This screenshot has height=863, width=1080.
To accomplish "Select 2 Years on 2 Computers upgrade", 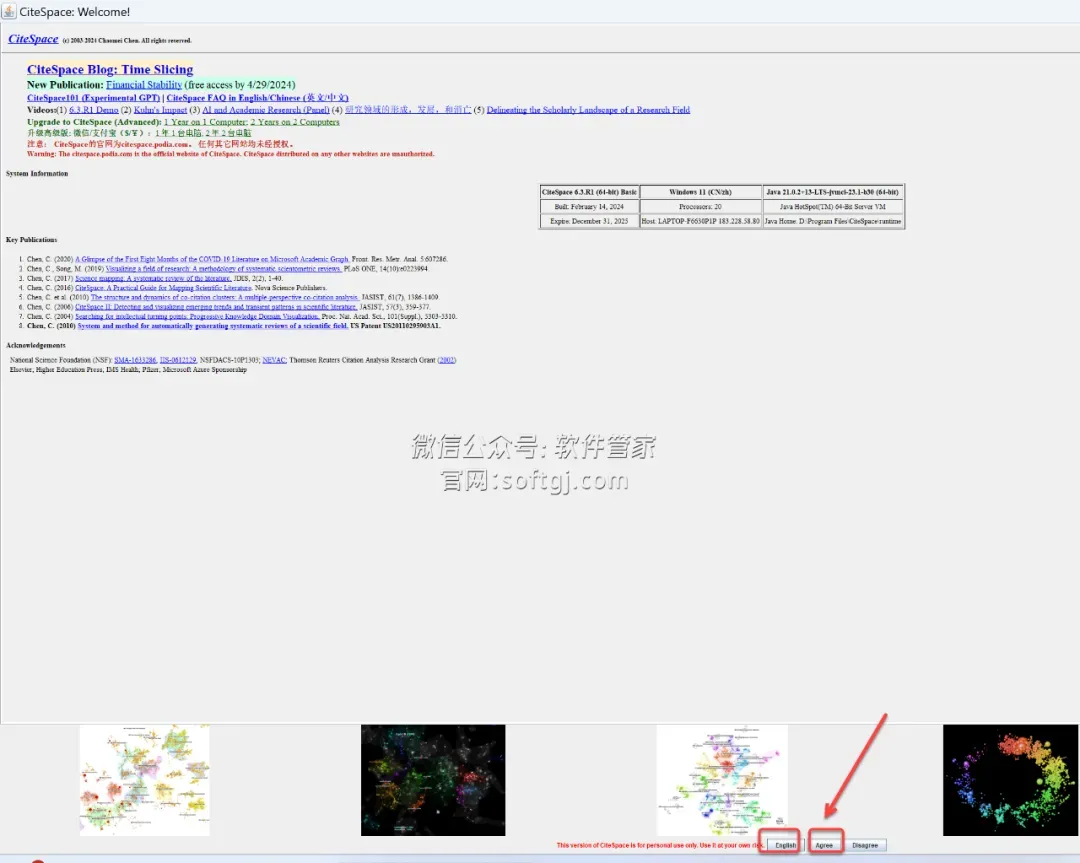I will coord(295,122).
